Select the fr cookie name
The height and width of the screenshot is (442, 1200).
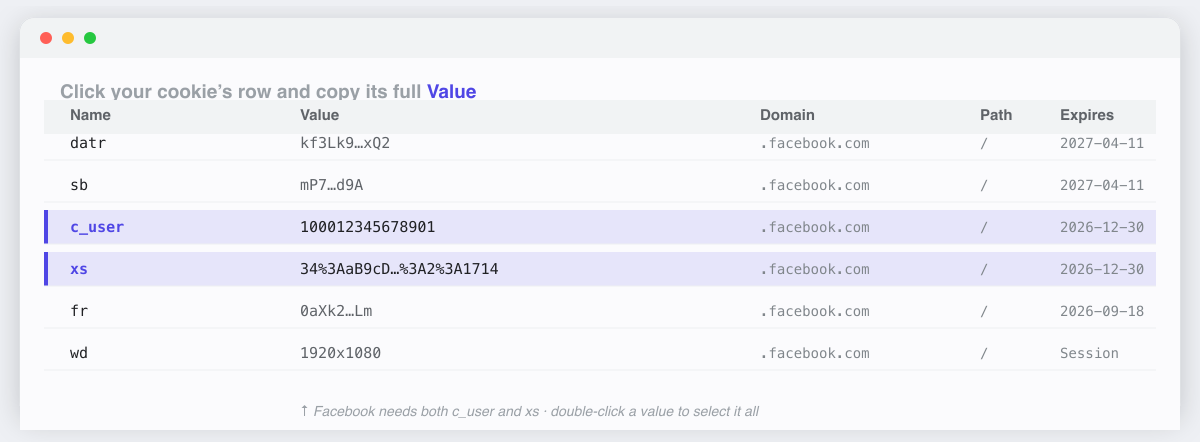tap(79, 311)
